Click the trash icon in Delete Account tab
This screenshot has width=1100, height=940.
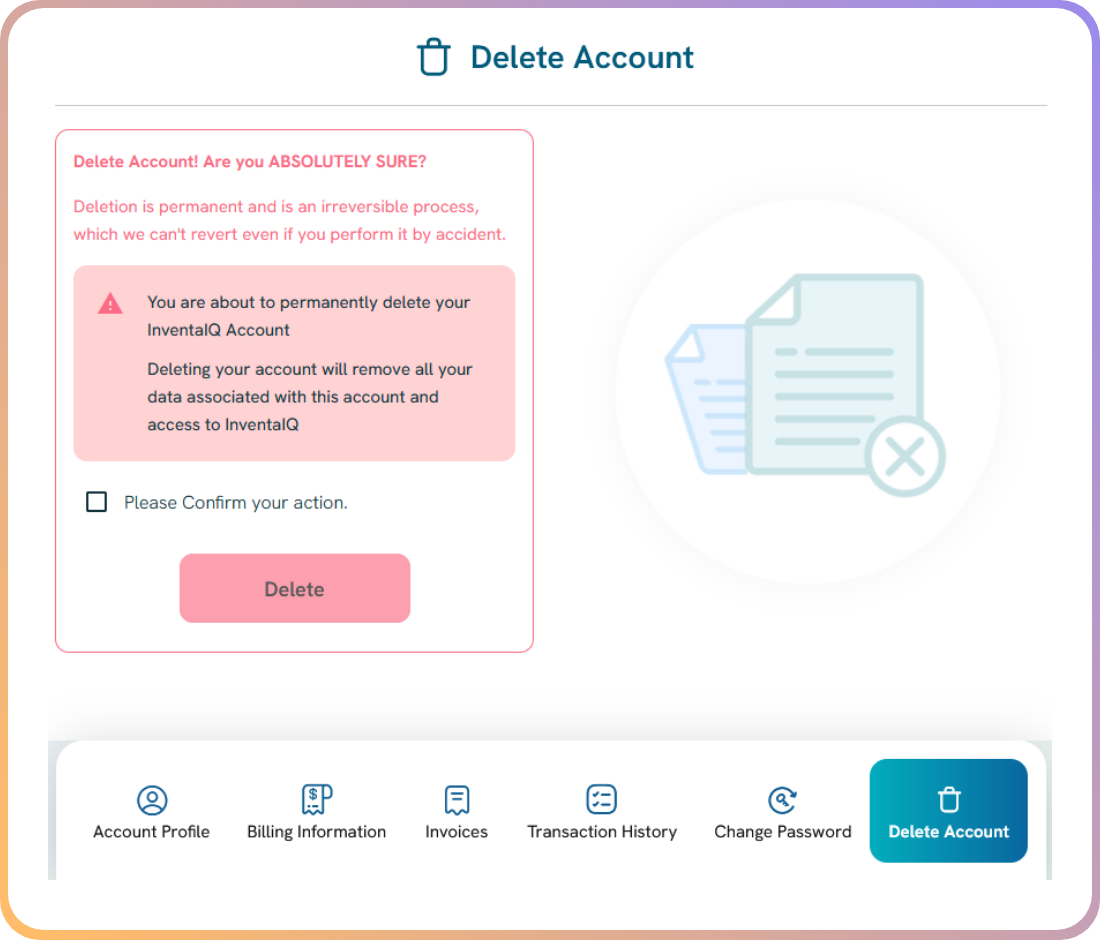point(948,799)
